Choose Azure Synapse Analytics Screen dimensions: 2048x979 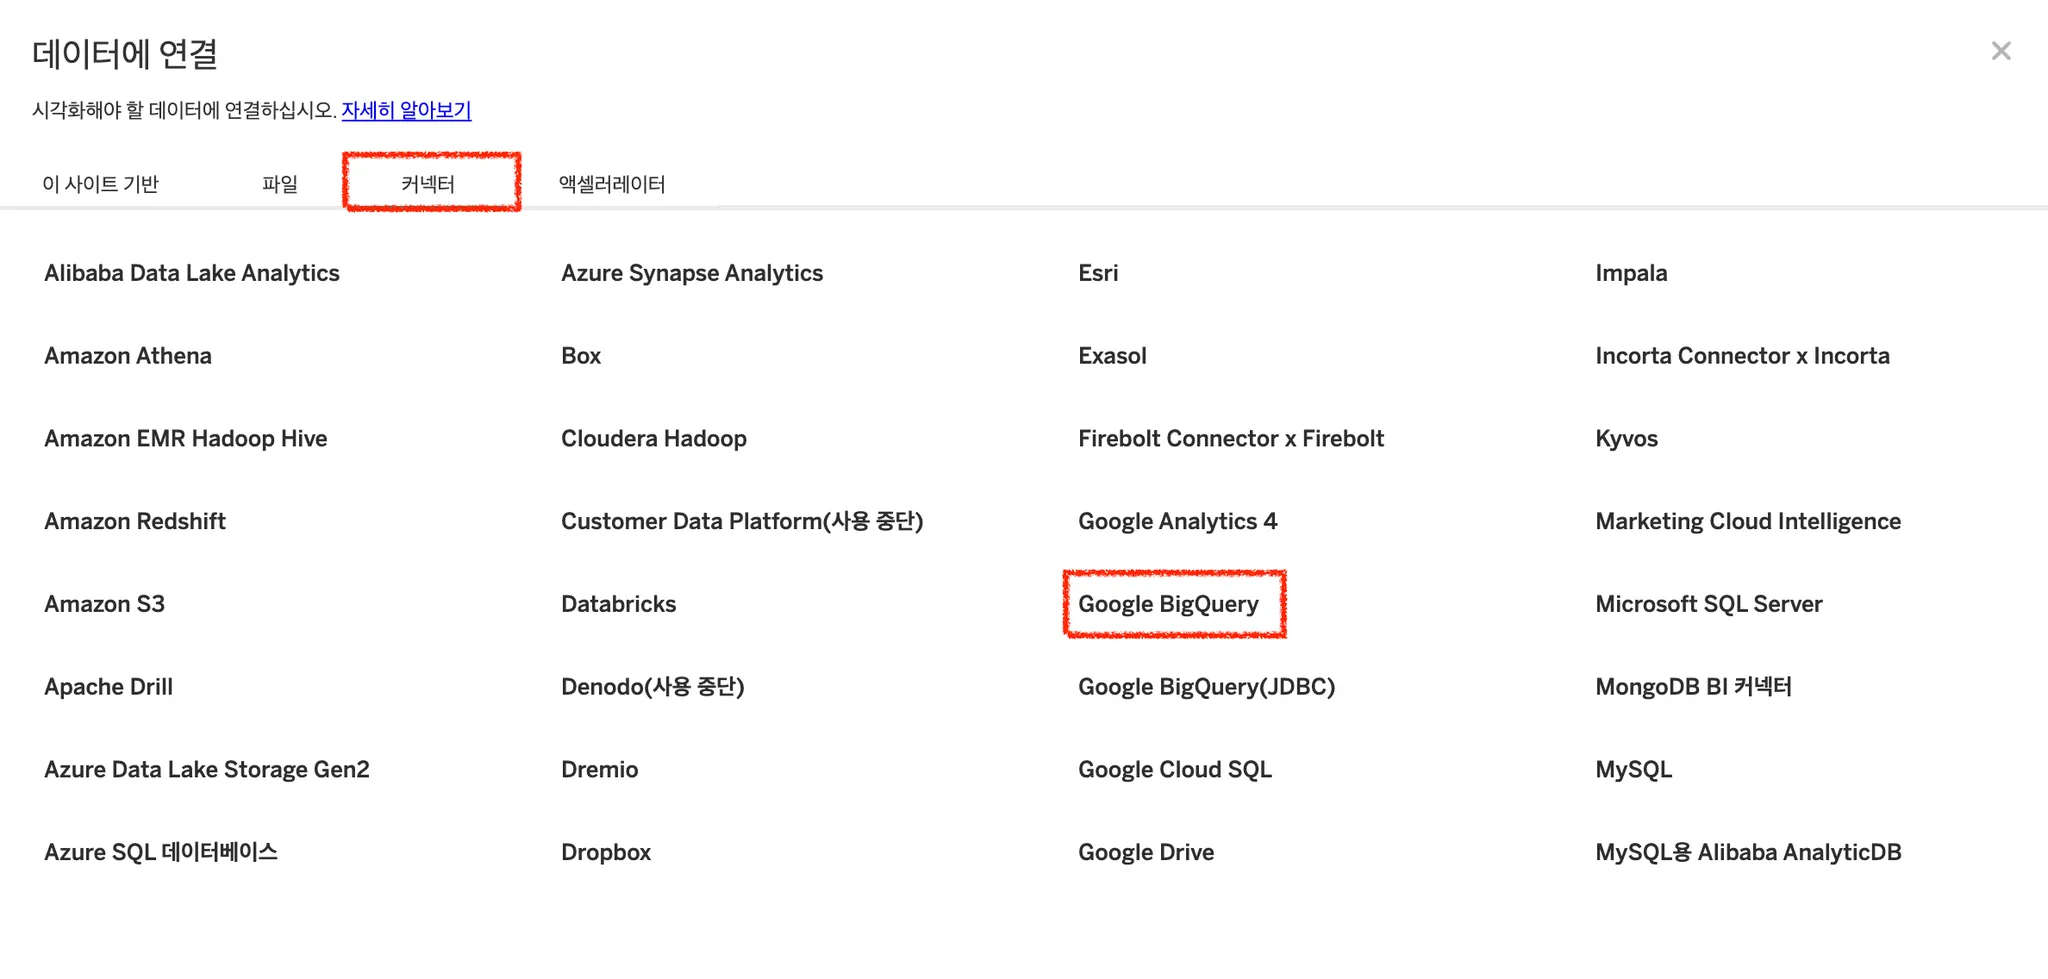(x=692, y=273)
